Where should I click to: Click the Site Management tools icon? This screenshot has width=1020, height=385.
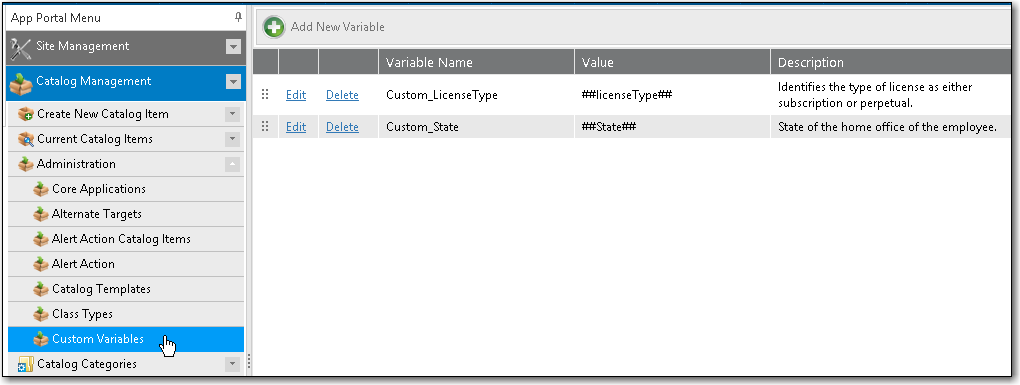21,47
